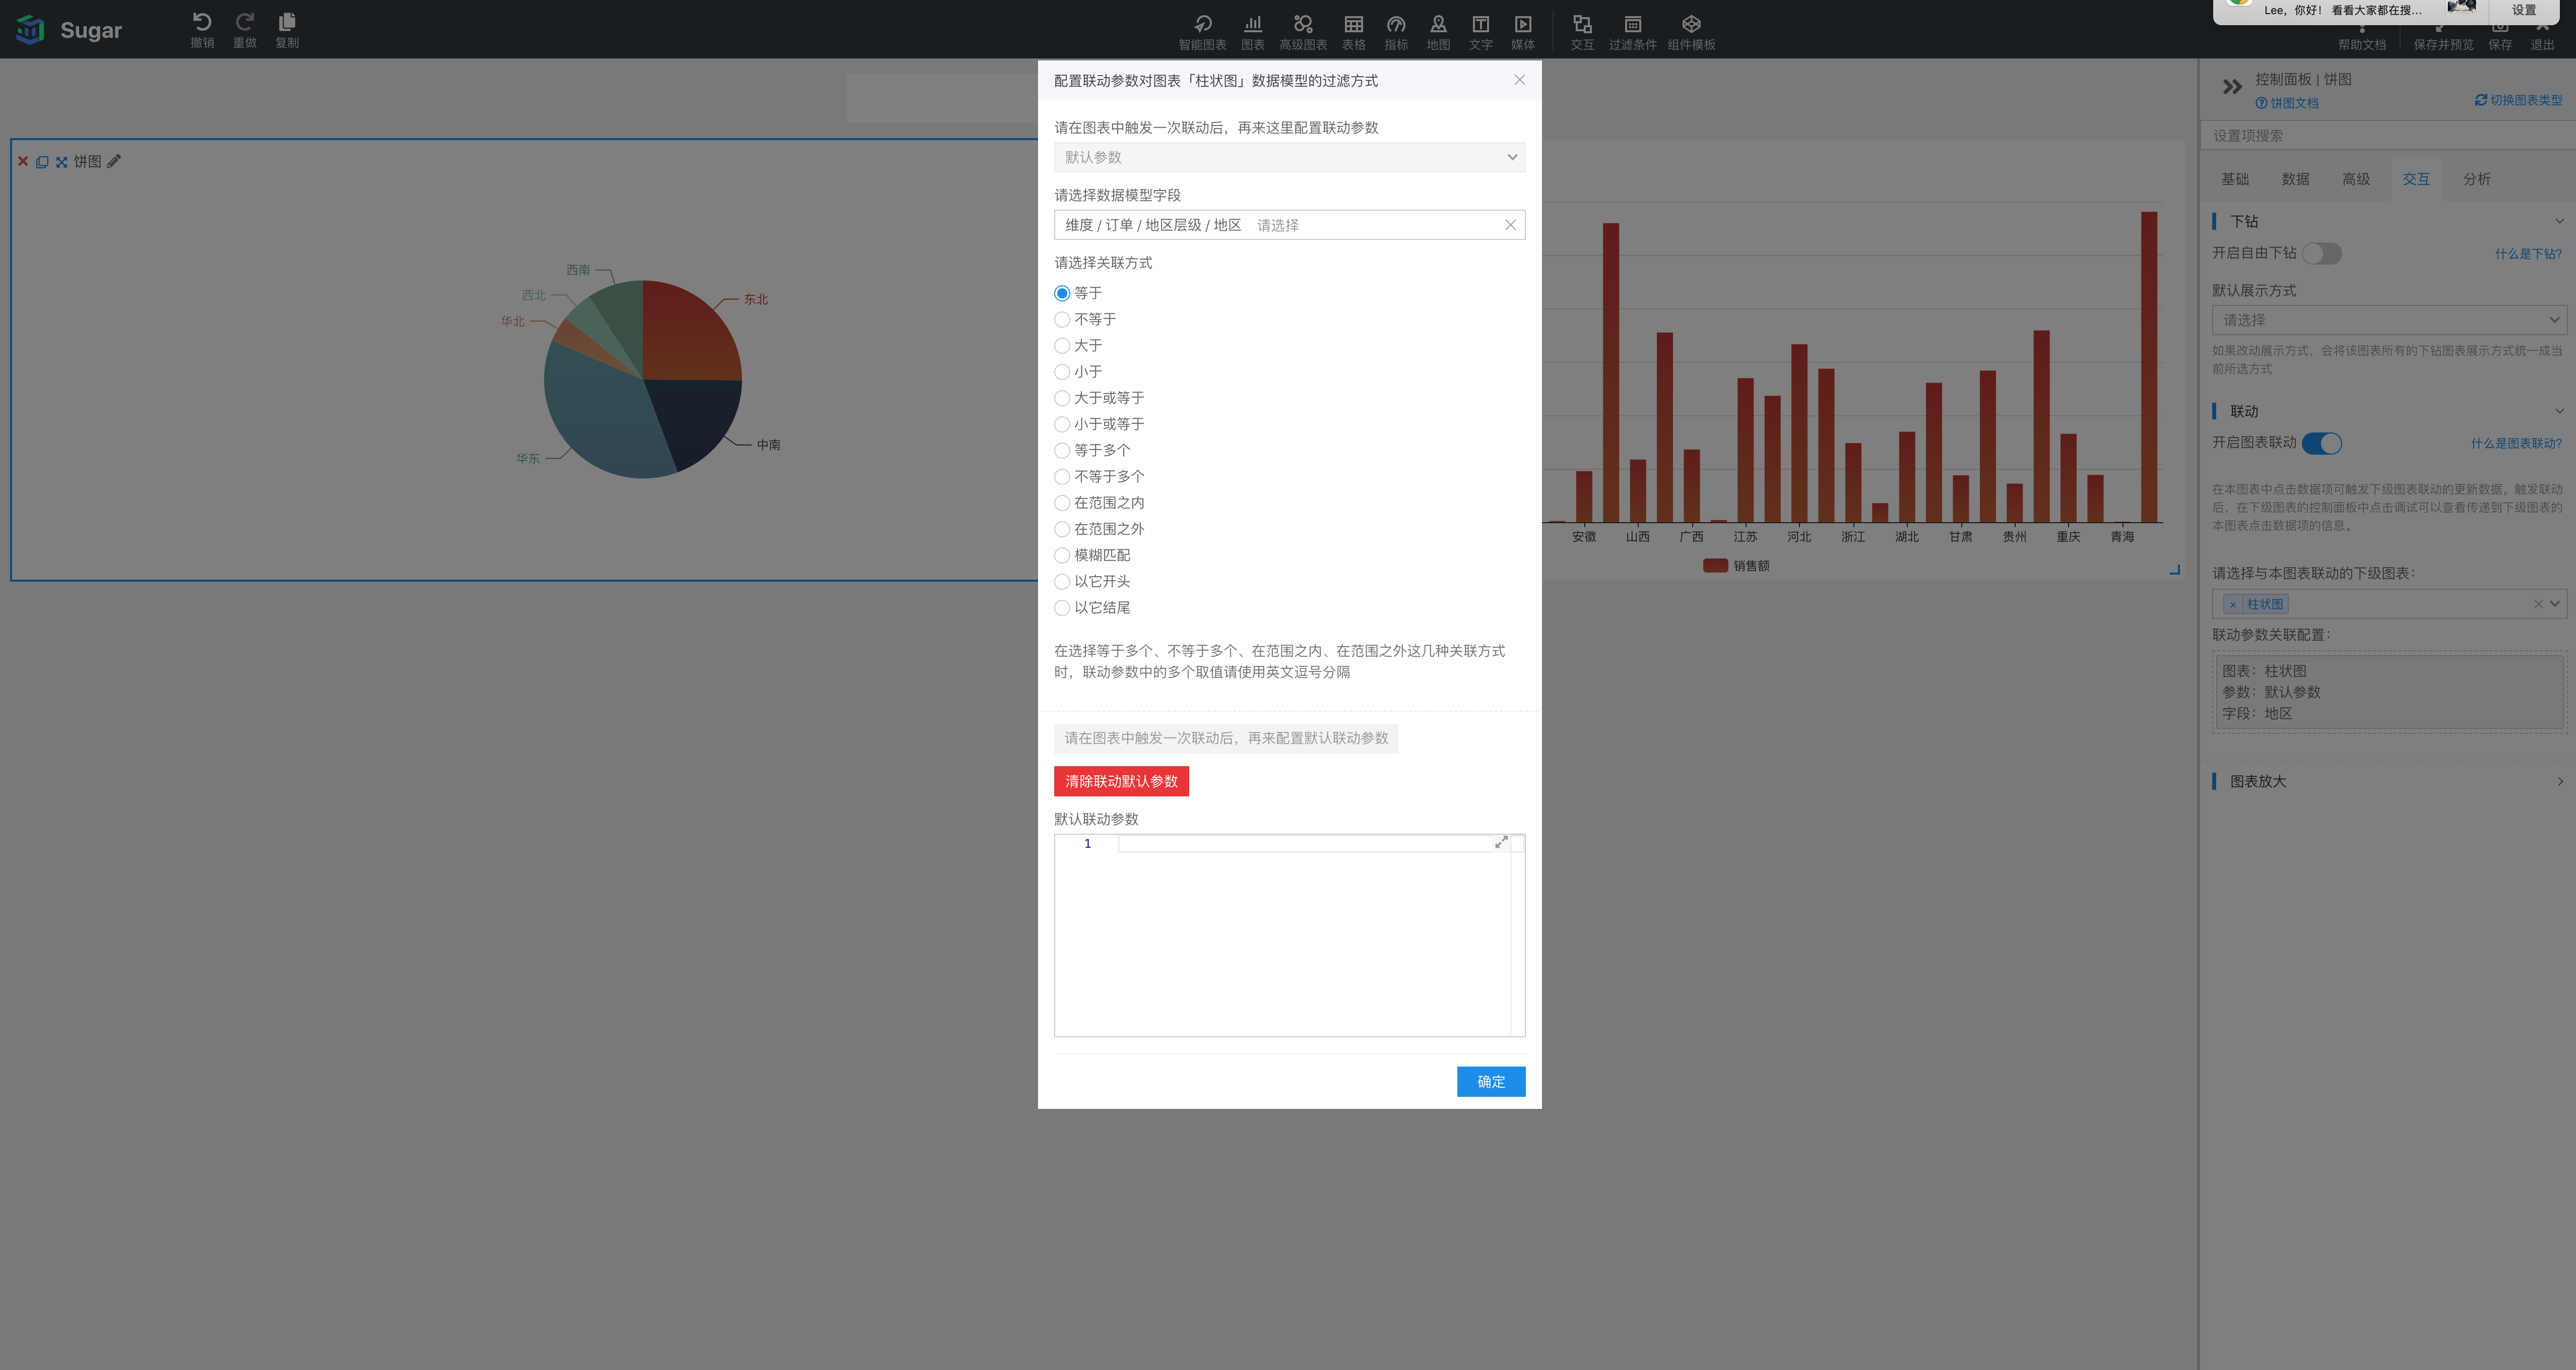Enable the 开启自由下钻 switch
This screenshot has height=1370, width=2576.
coord(2321,253)
